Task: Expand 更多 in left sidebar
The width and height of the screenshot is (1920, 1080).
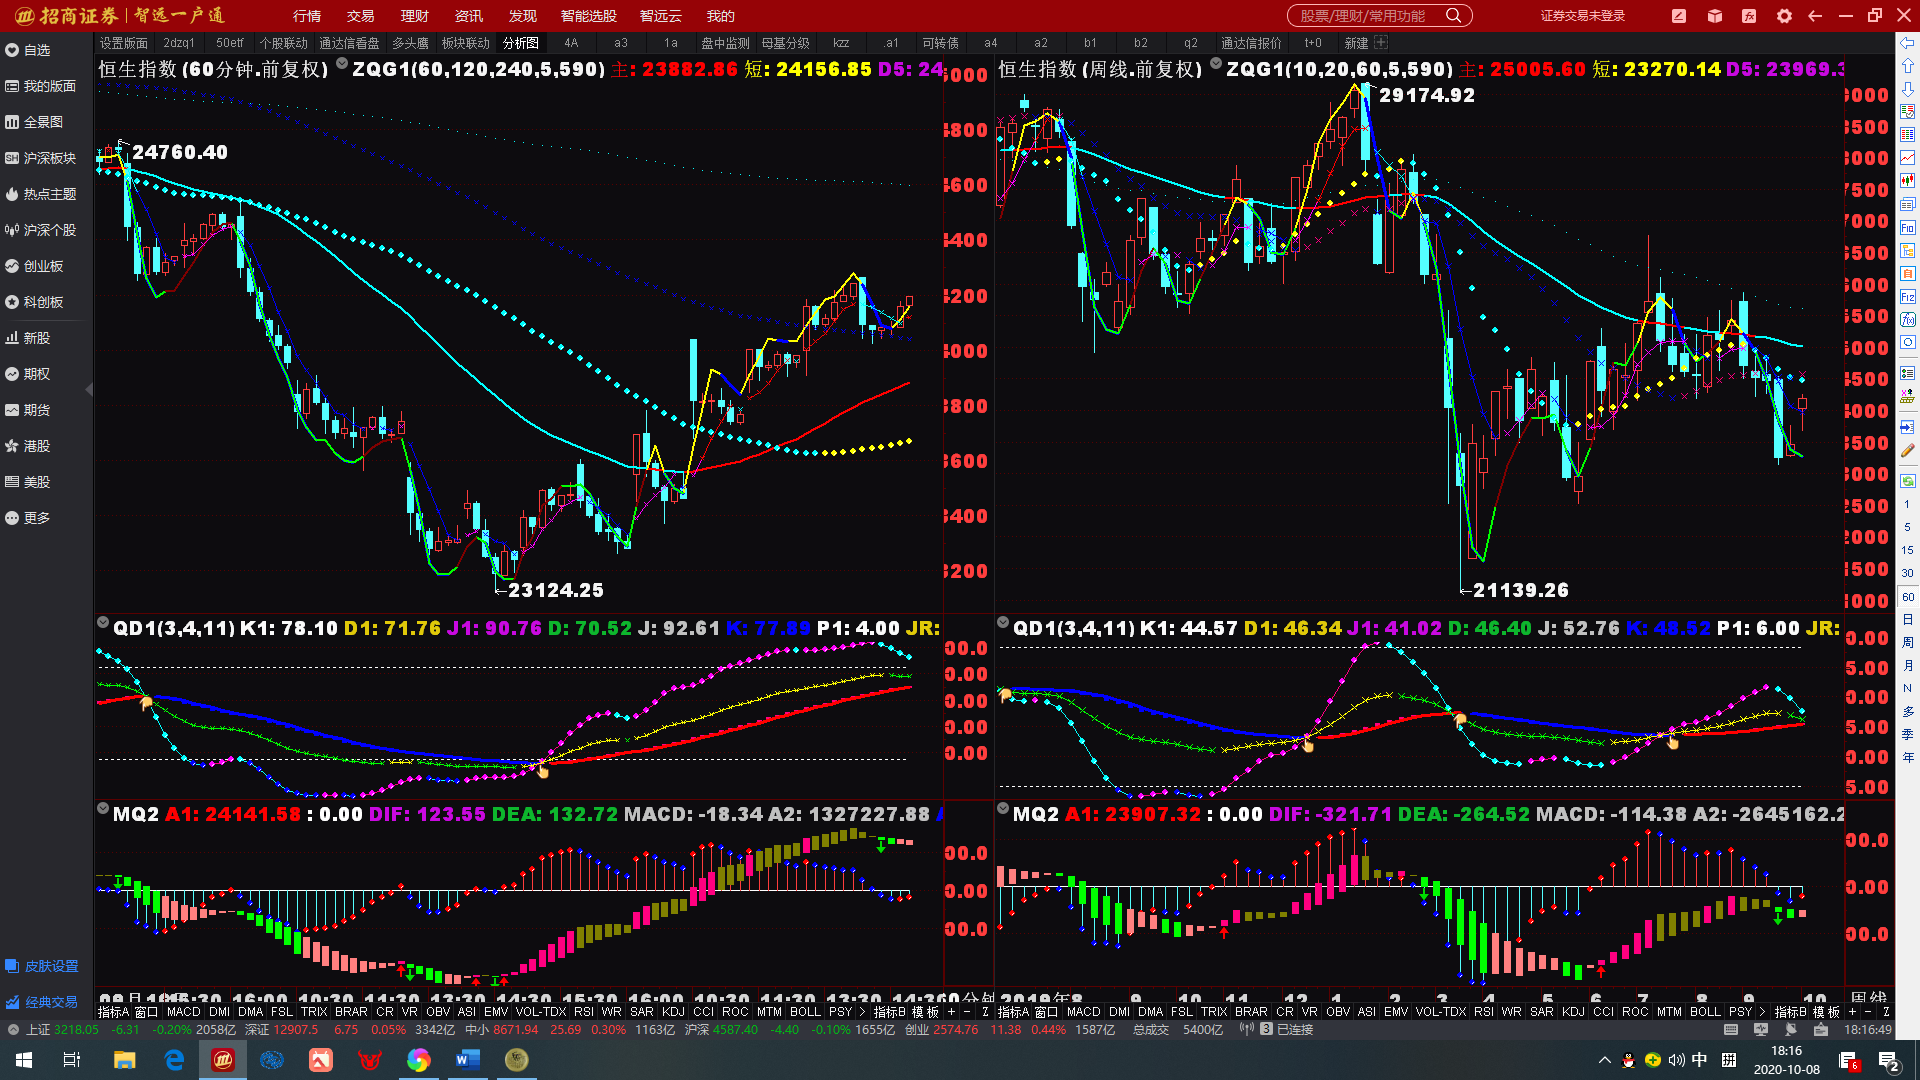Action: [37, 518]
